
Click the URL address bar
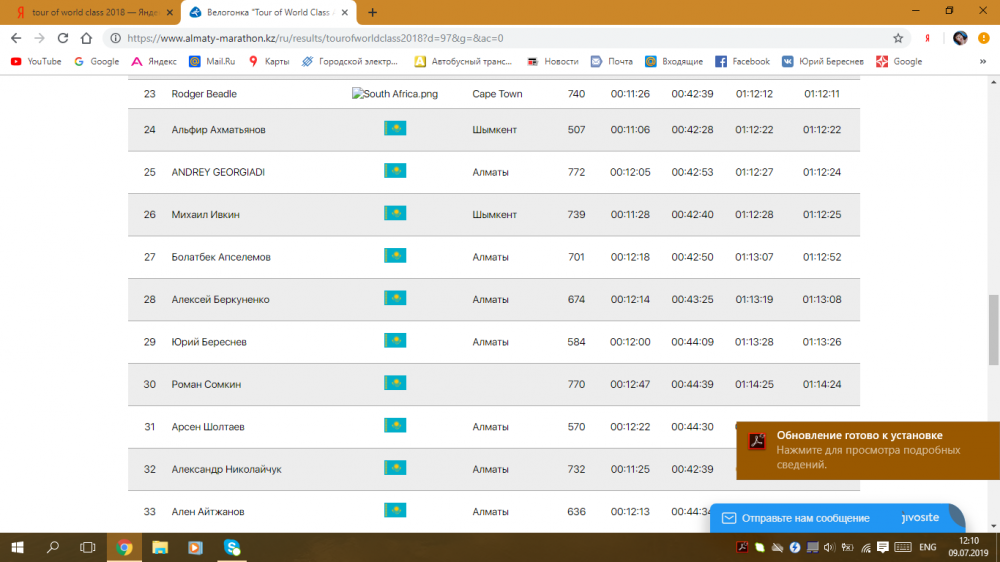500,38
